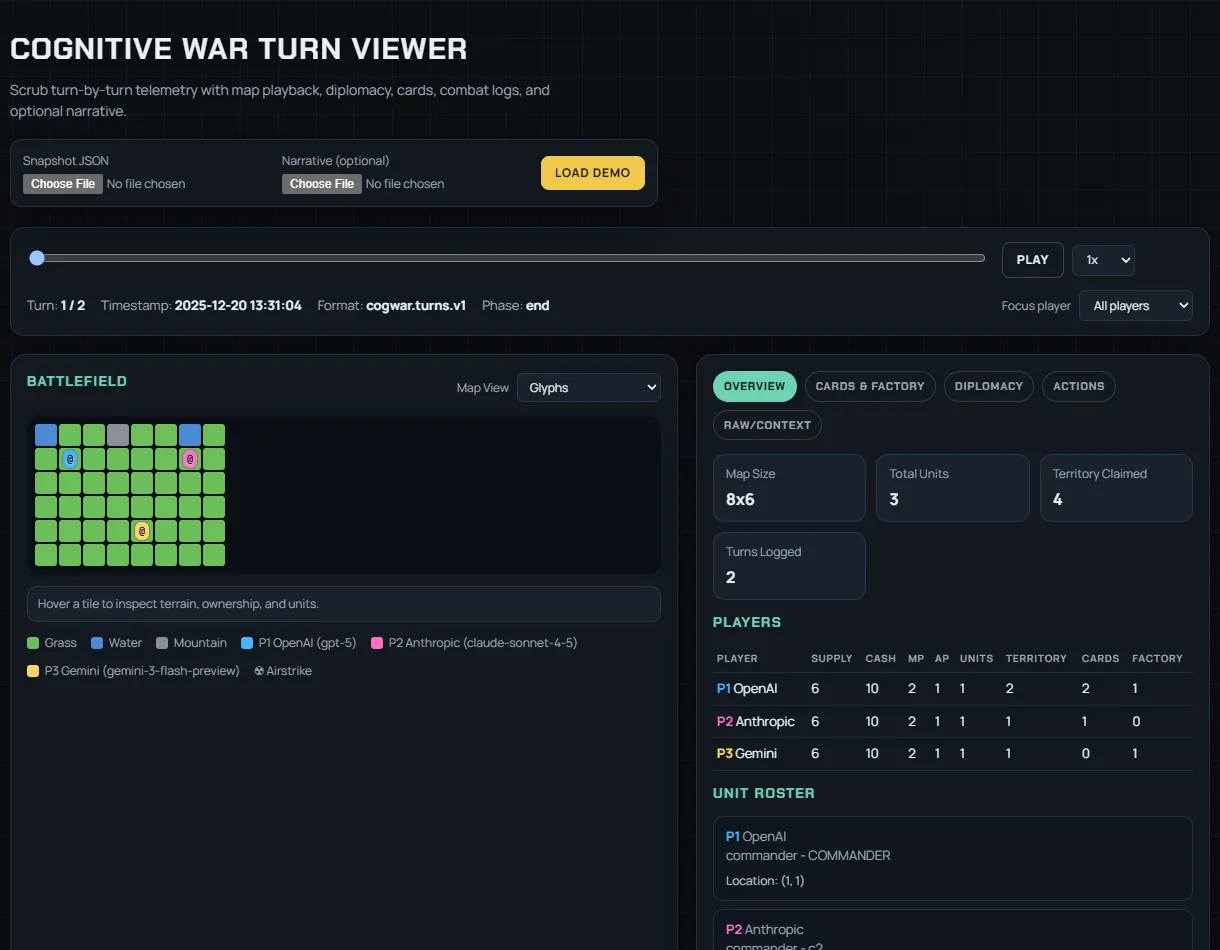
Task: Click the Airstrike legend icon
Action: (259, 671)
